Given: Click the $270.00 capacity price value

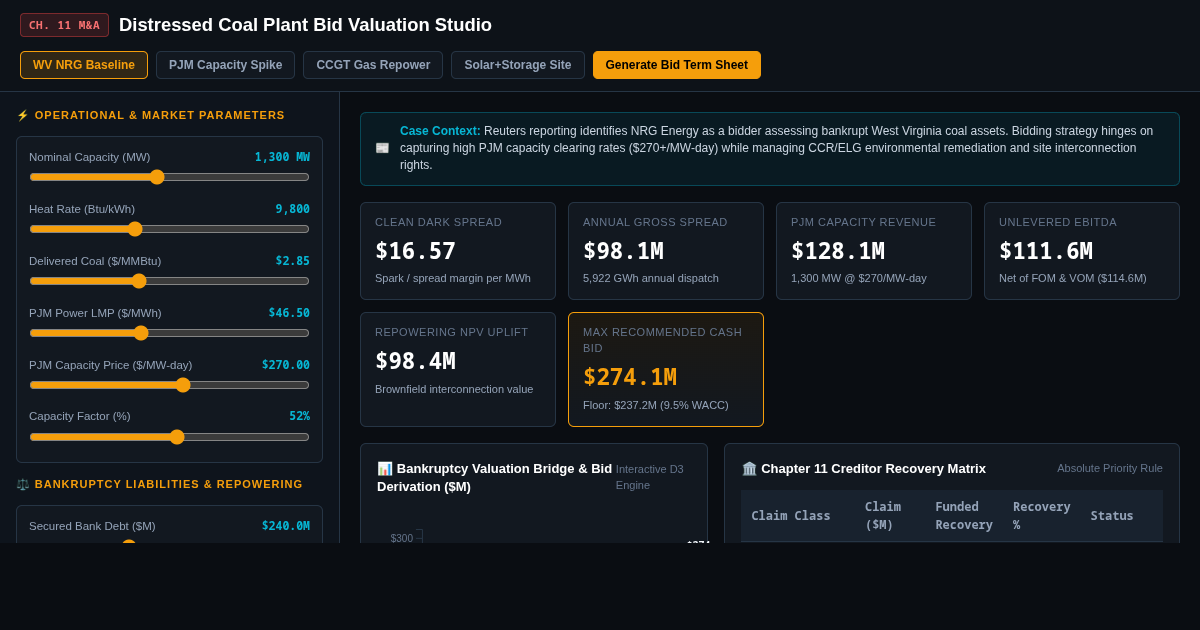Looking at the screenshot, I should point(286,365).
